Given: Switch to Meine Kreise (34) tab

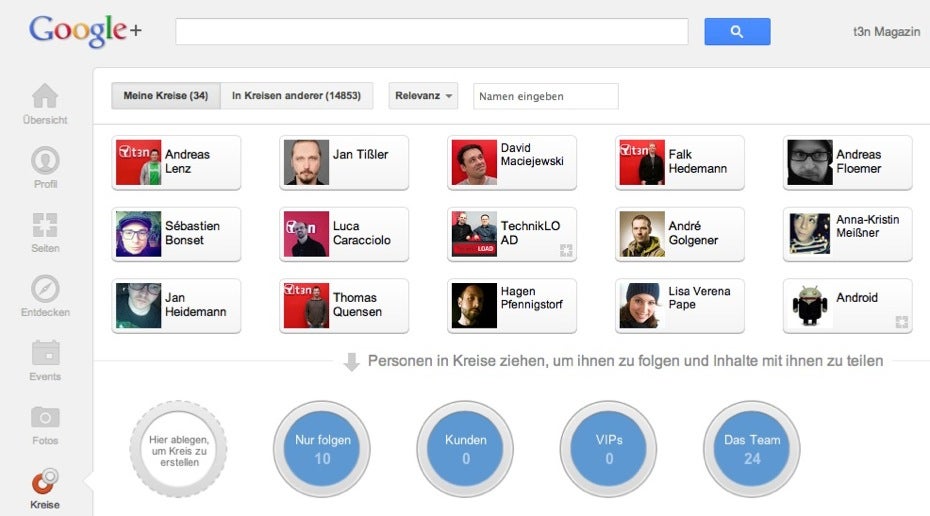Looking at the screenshot, I should [x=165, y=95].
